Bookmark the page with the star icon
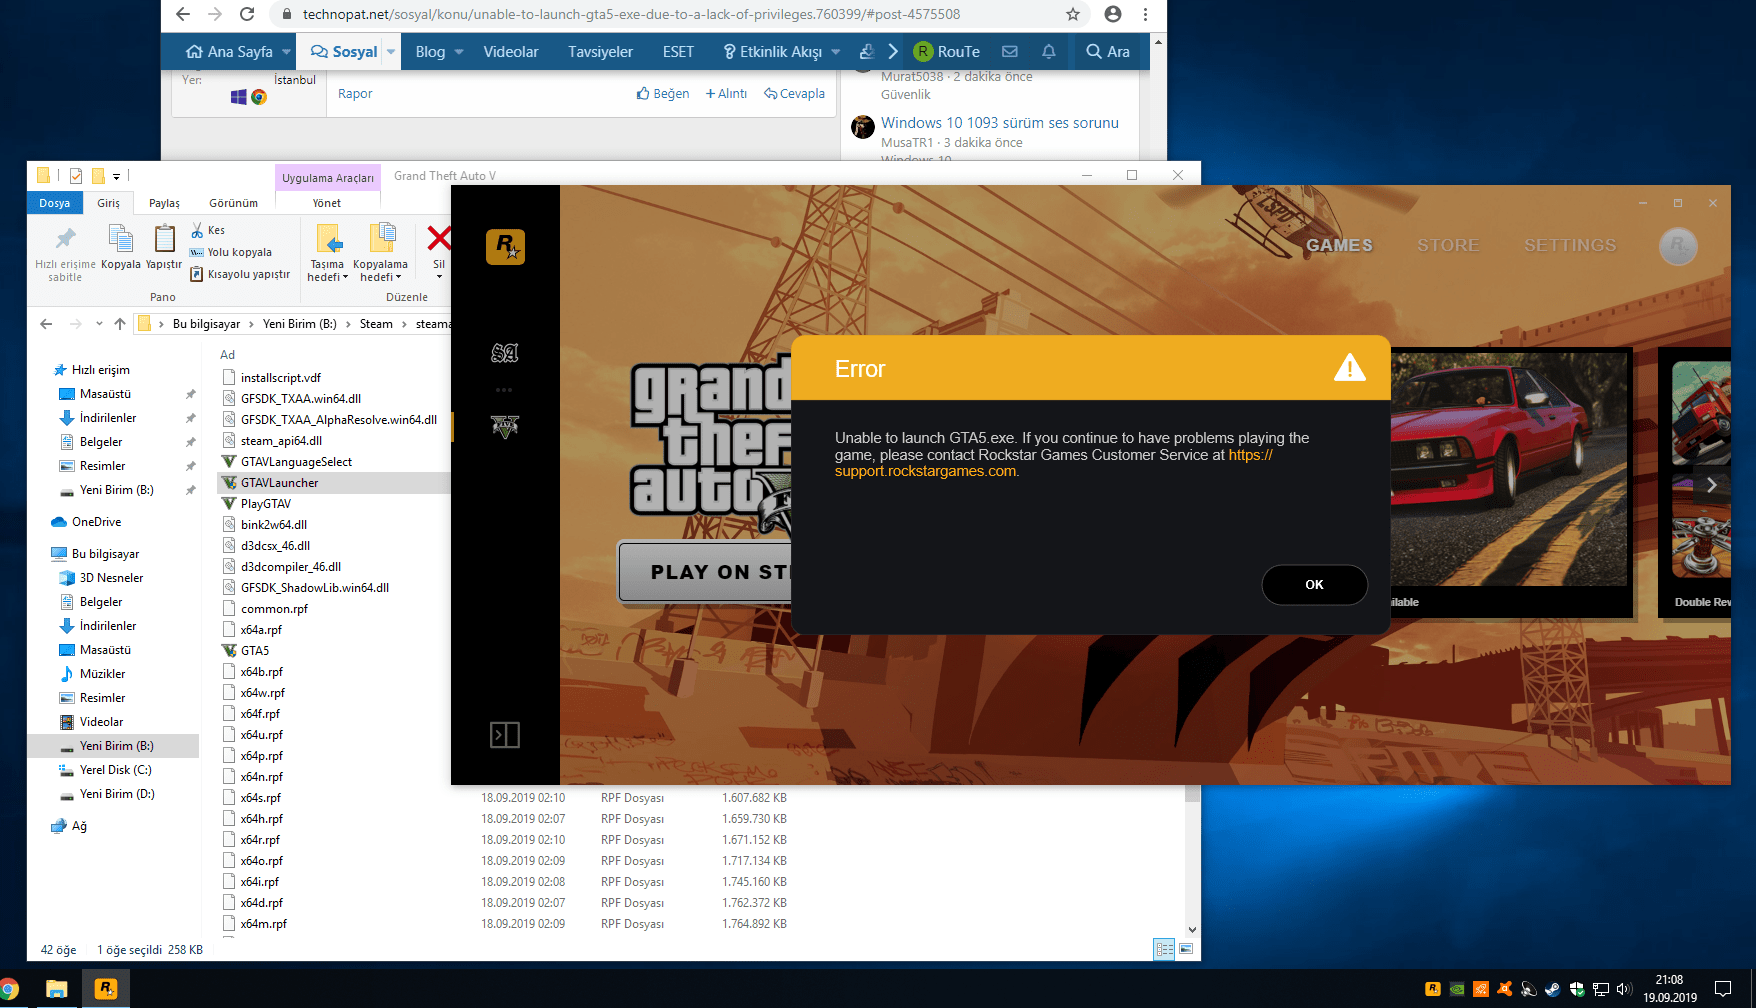The width and height of the screenshot is (1756, 1008). [1073, 14]
